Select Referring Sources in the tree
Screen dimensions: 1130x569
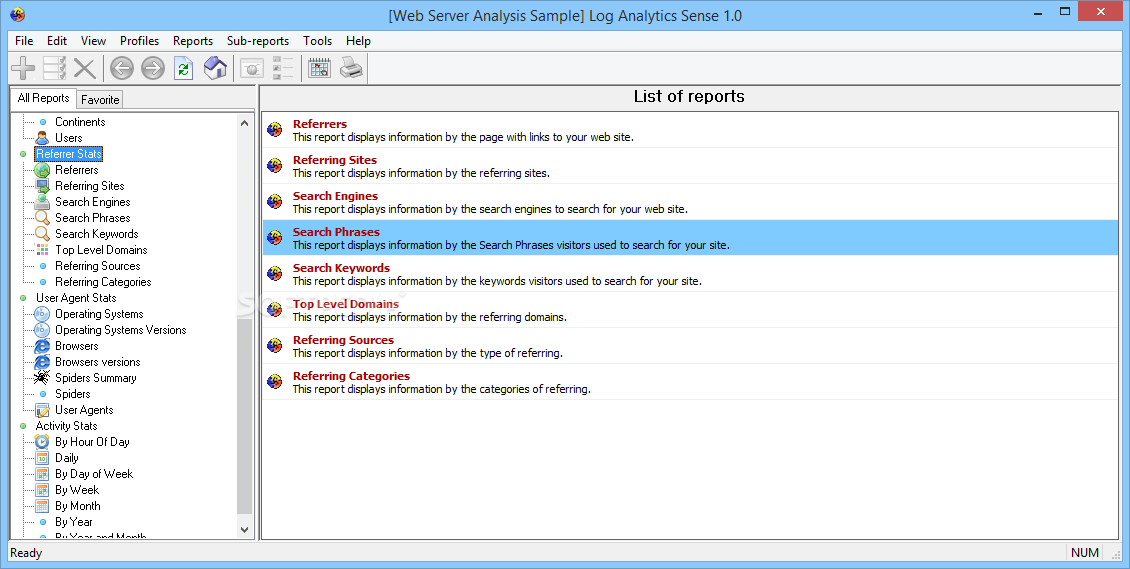pos(97,266)
